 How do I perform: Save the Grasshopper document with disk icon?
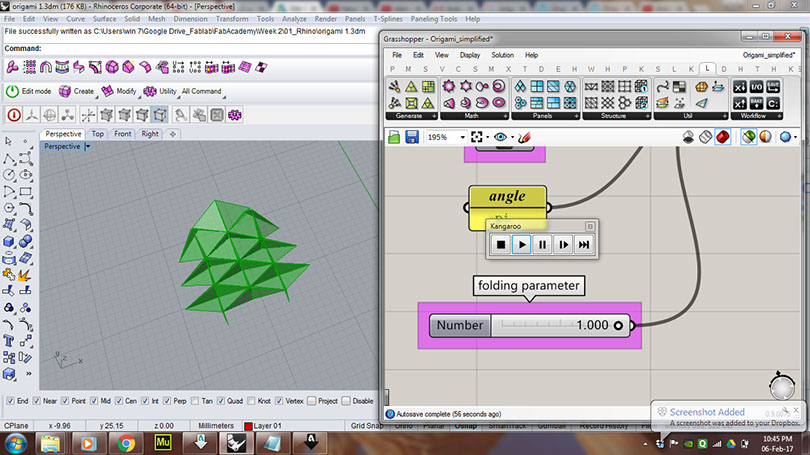tap(412, 137)
